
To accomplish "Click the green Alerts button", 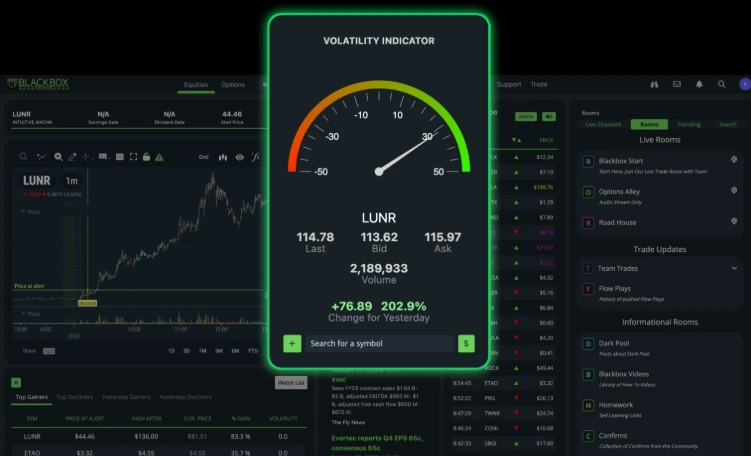I will [x=526, y=116].
